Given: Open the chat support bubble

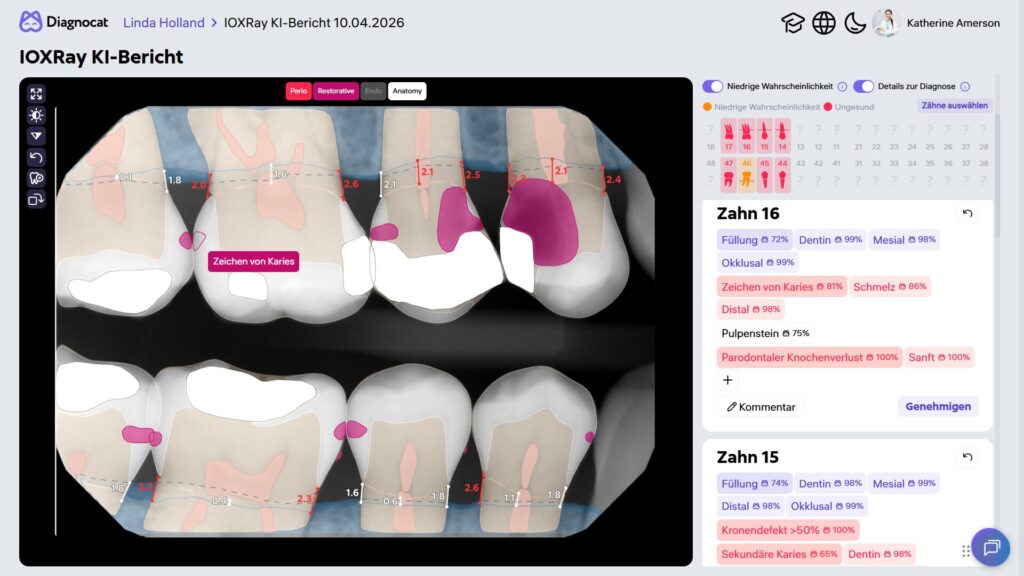Looking at the screenshot, I should tap(990, 547).
